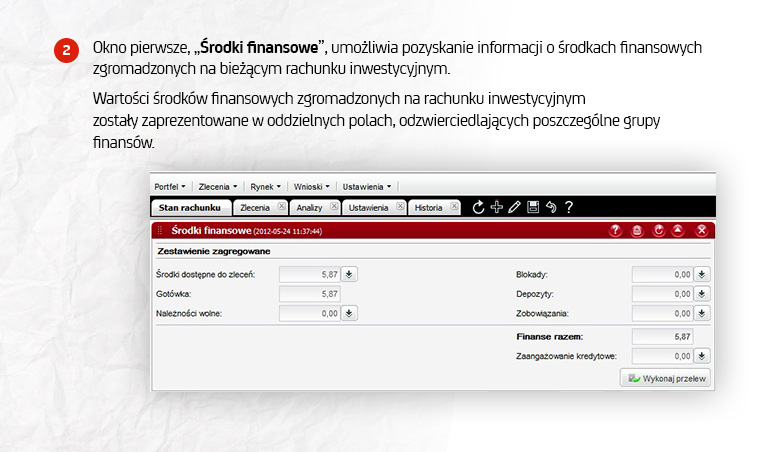Close the Analizy tab

point(334,206)
